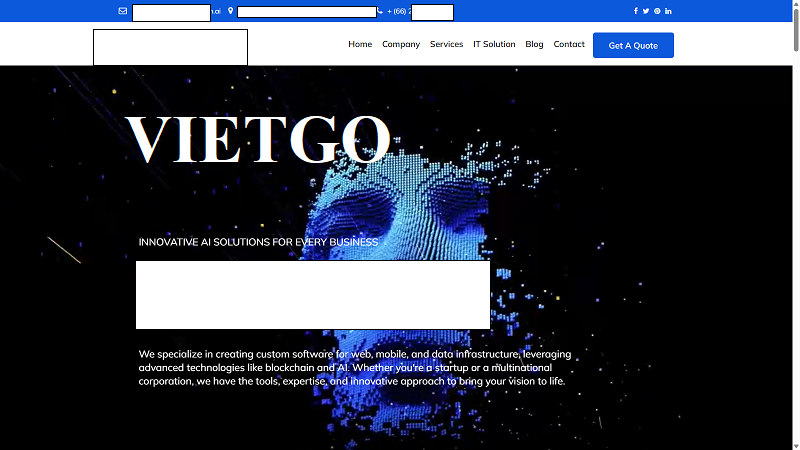Screen dimensions: 800x450
Task: Open the Home menu item
Action: click(360, 44)
